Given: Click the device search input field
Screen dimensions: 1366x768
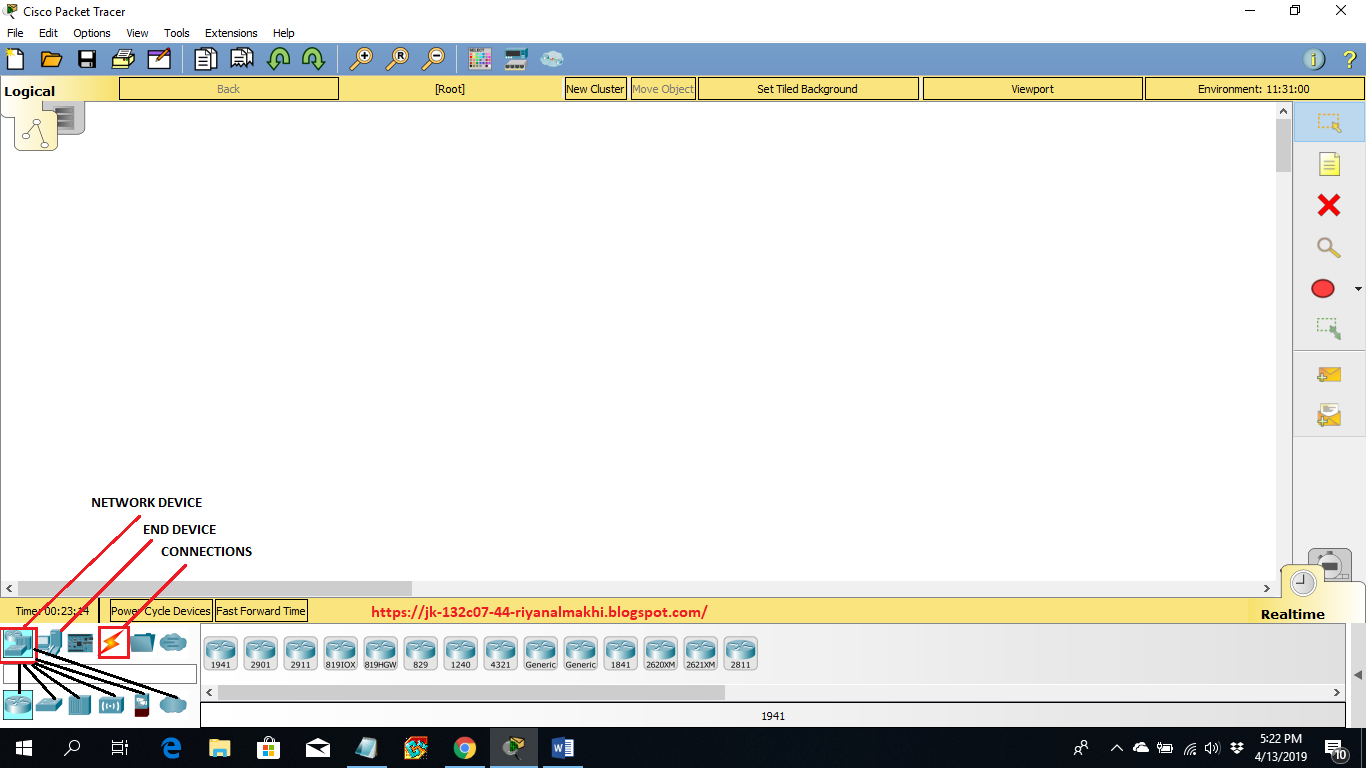Looking at the screenshot, I should [x=100, y=674].
